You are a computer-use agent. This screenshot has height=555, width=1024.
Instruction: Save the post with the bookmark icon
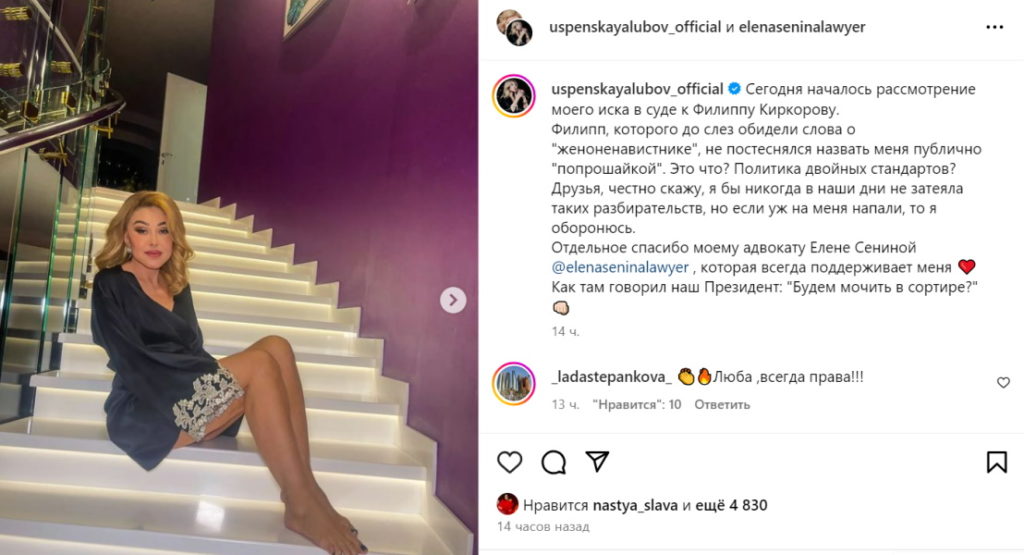click(x=997, y=462)
